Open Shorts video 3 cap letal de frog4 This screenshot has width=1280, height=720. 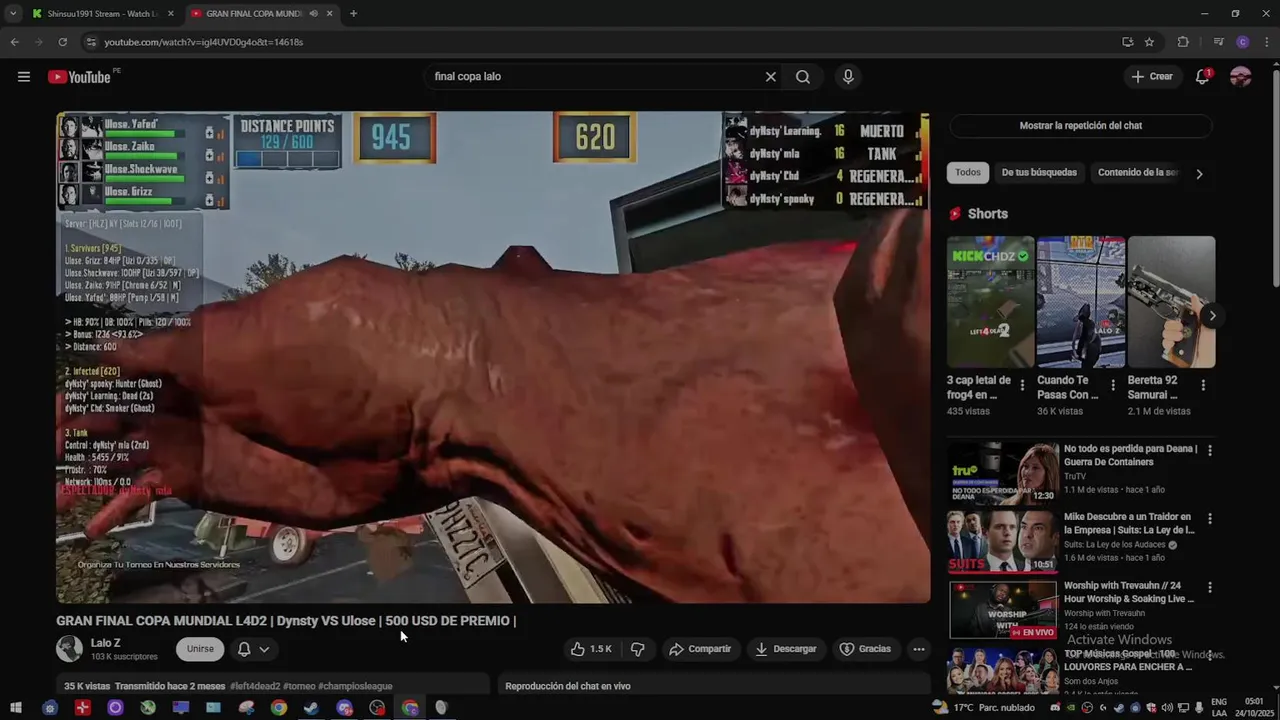click(990, 302)
